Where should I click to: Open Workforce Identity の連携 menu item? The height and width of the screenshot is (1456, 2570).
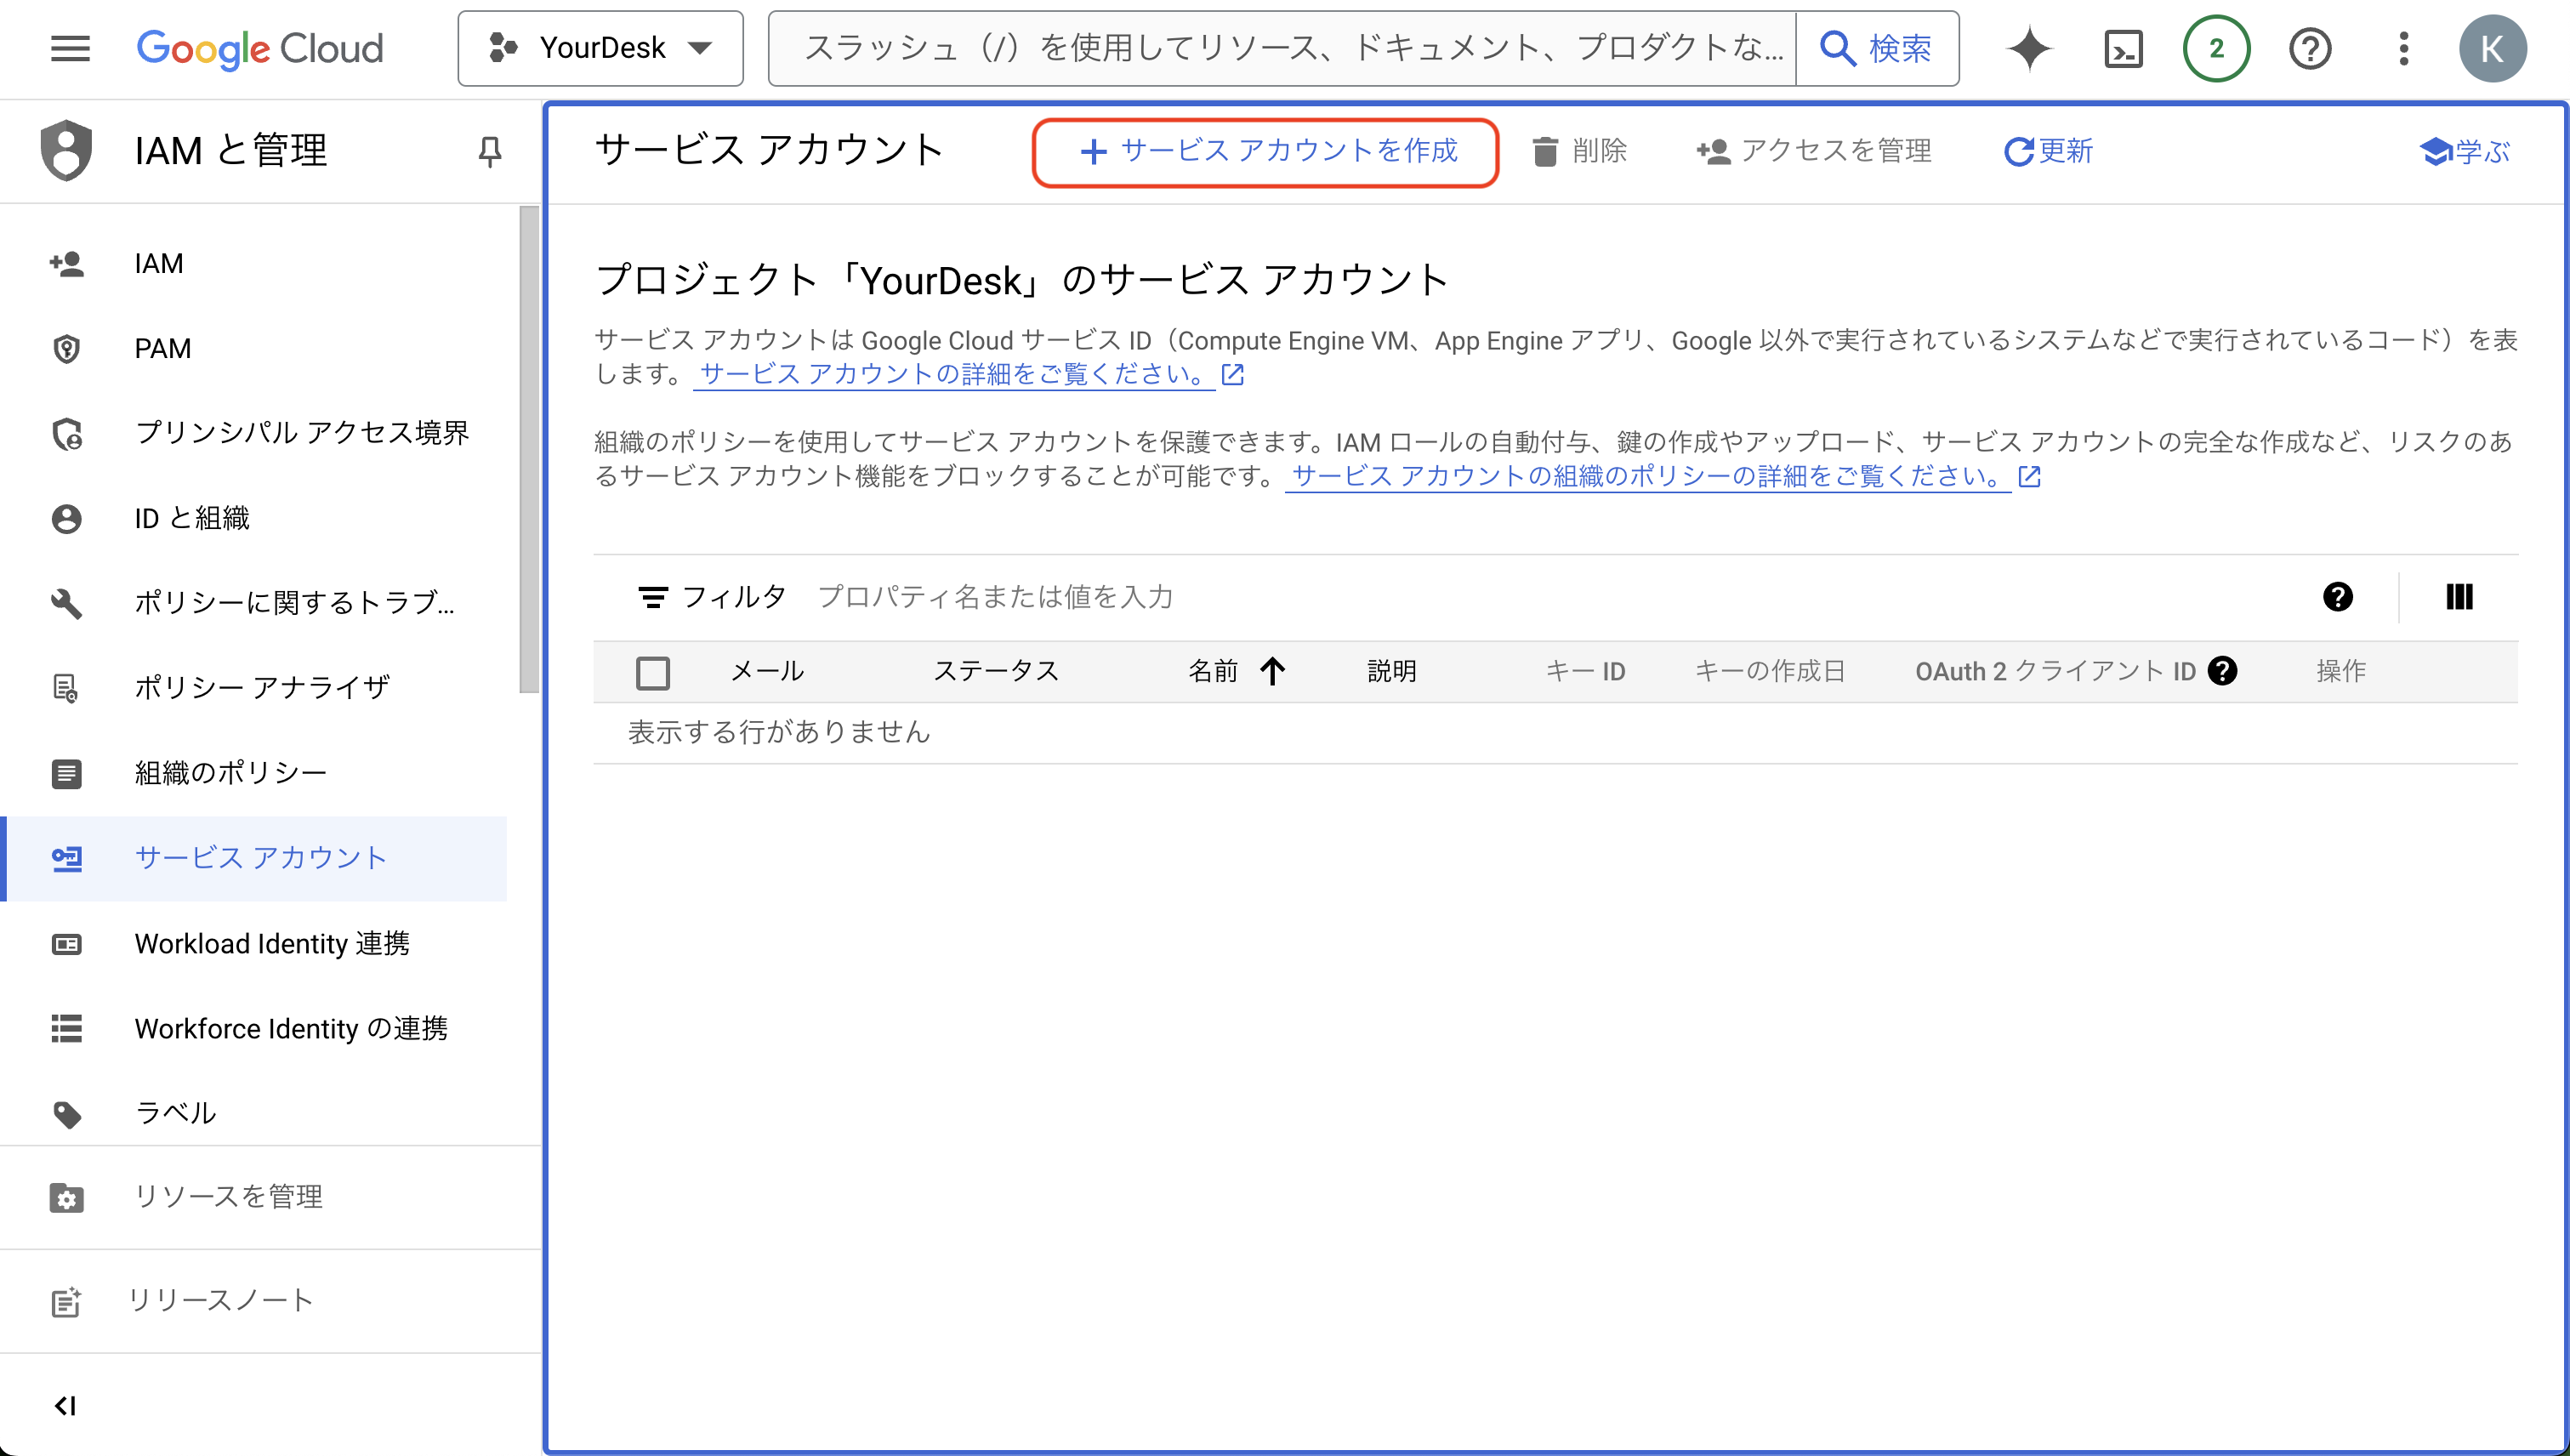pos(253,1028)
